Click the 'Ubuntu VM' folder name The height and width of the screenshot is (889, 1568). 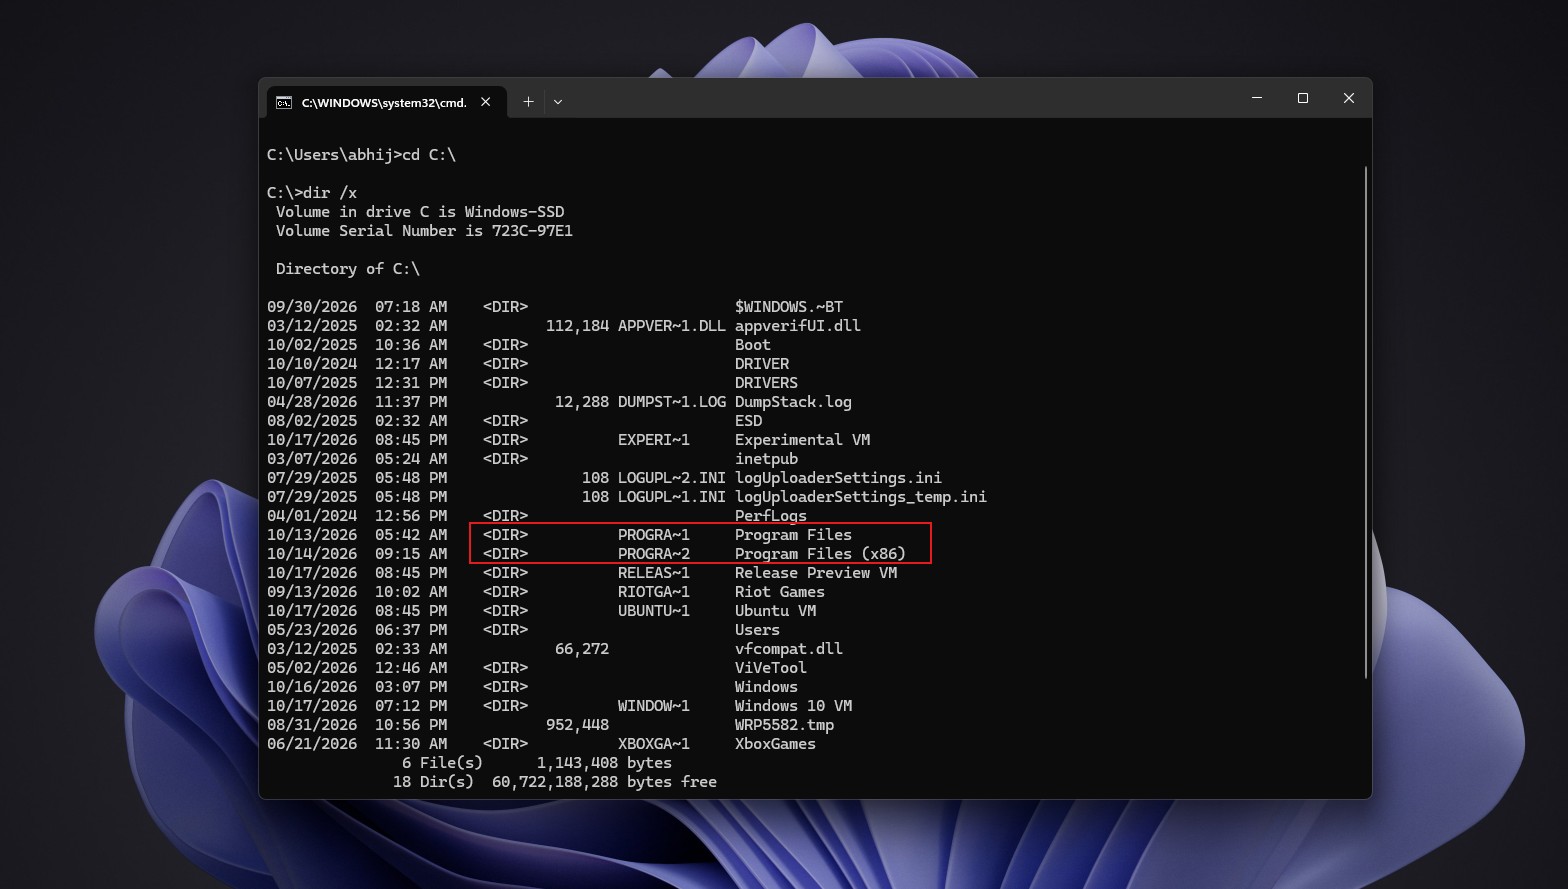coord(775,611)
